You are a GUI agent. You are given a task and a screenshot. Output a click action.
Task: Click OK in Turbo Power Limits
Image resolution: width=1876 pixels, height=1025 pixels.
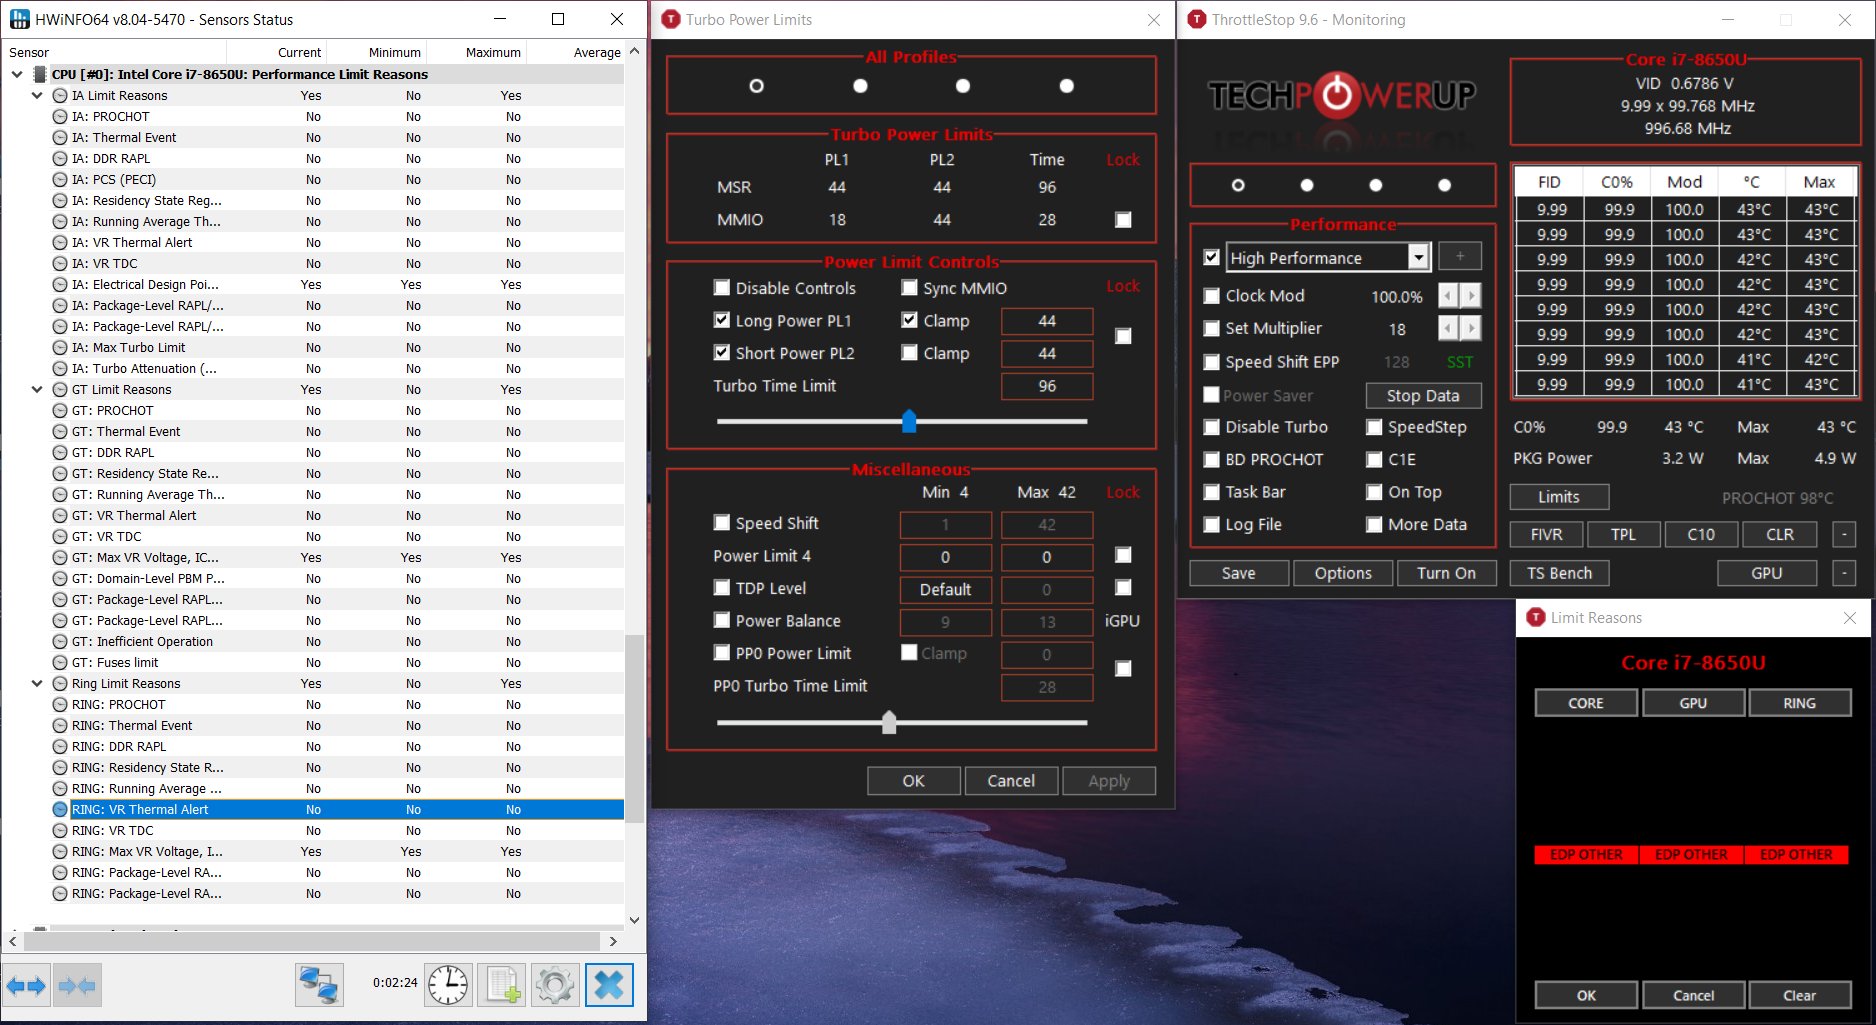tap(914, 781)
